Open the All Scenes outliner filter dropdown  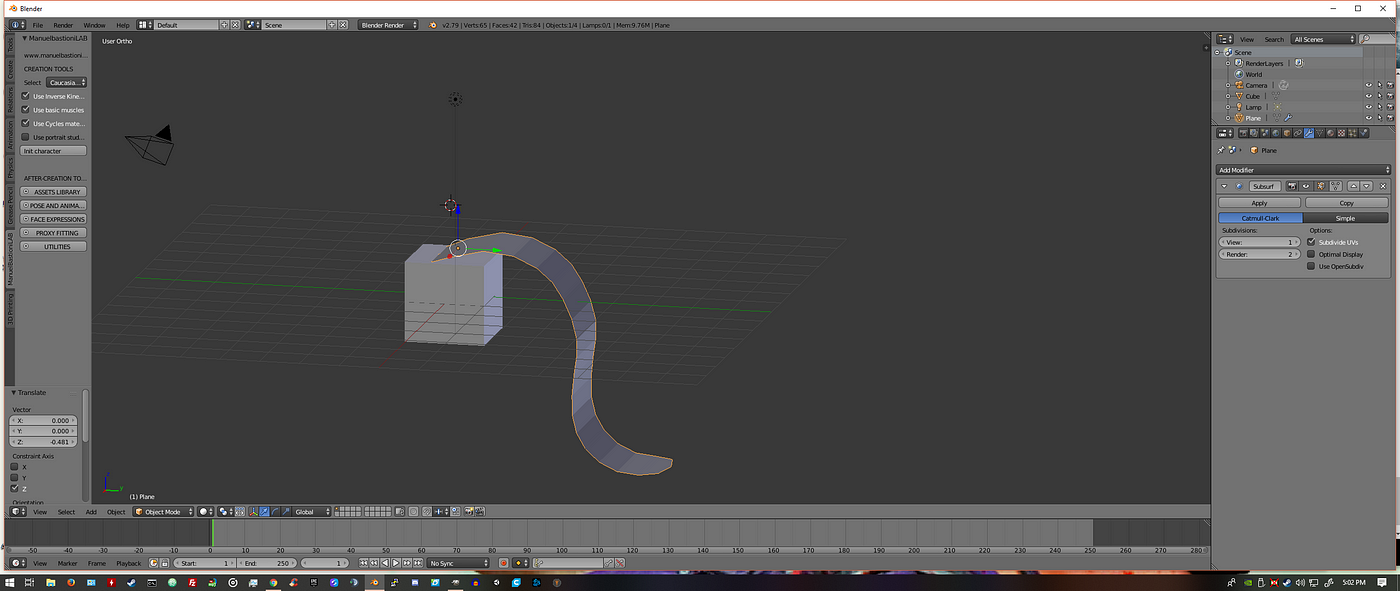click(x=1324, y=39)
